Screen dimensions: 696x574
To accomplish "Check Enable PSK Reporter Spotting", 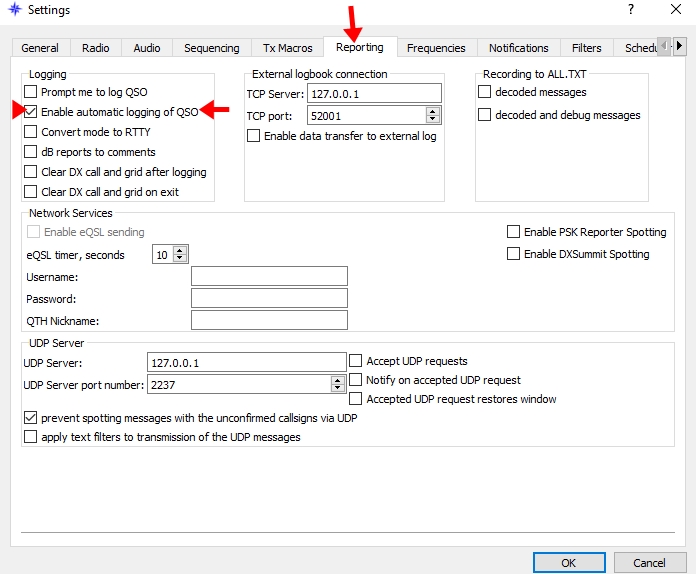I will click(x=514, y=232).
